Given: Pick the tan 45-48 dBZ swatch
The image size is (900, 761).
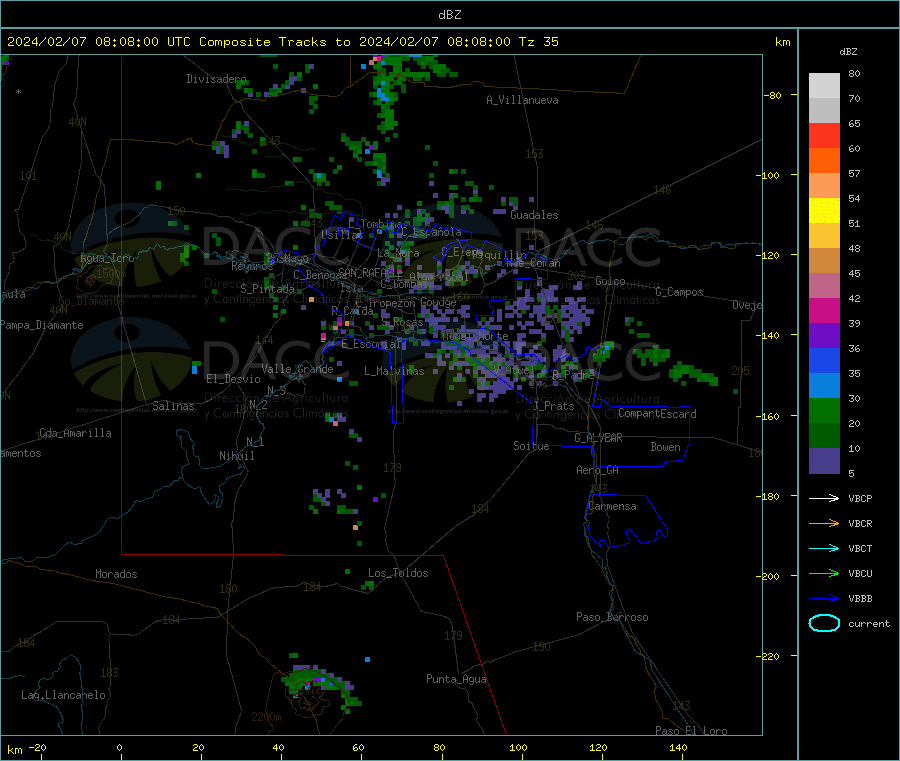Looking at the screenshot, I should pos(824,261).
